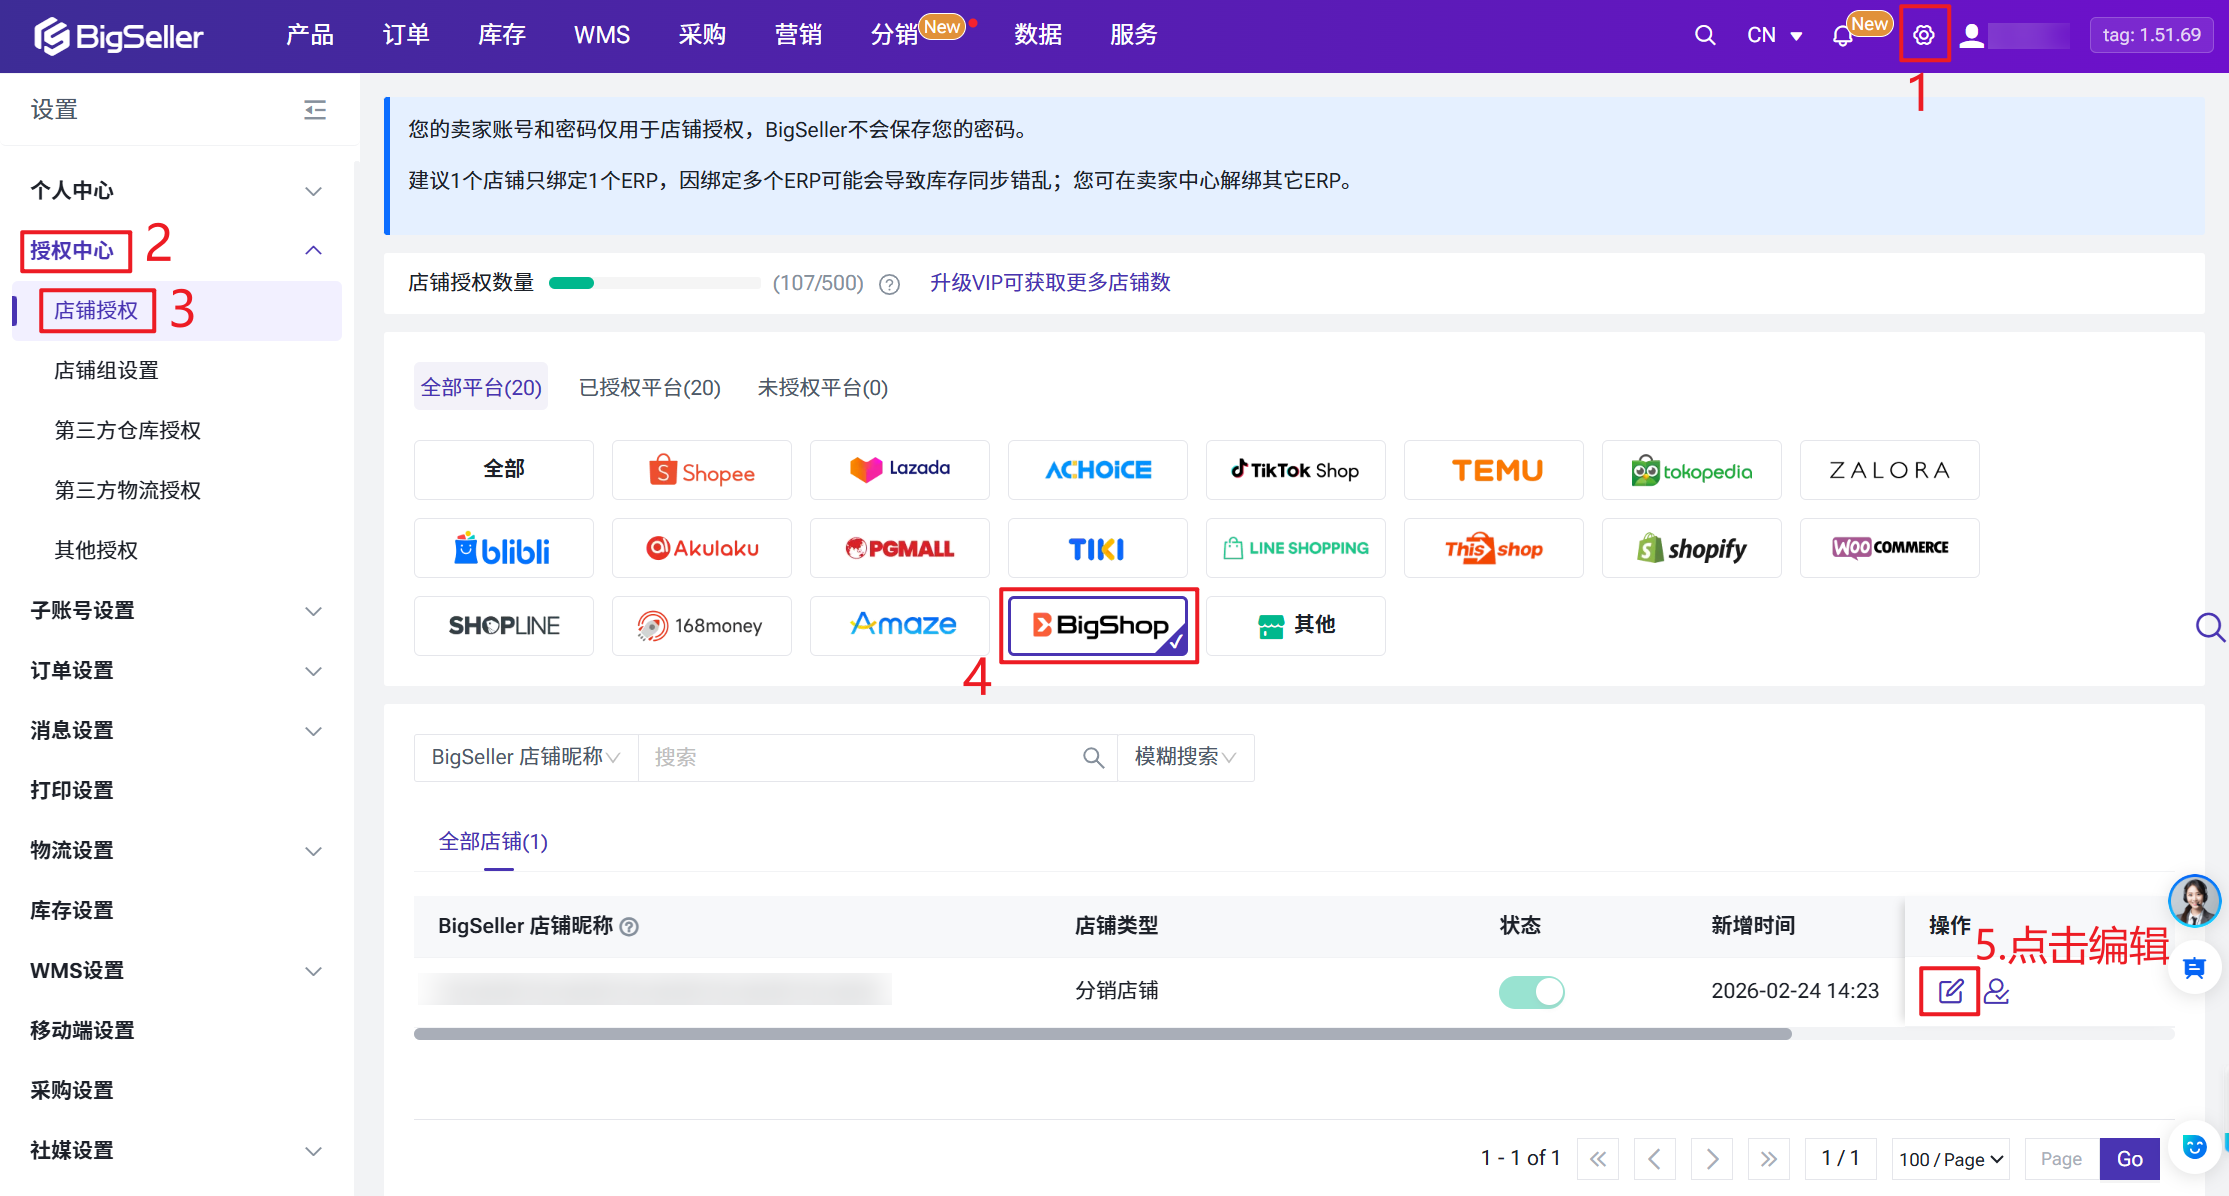Open the chat support icon on right edge
2229x1196 pixels.
pyautogui.click(x=2194, y=967)
